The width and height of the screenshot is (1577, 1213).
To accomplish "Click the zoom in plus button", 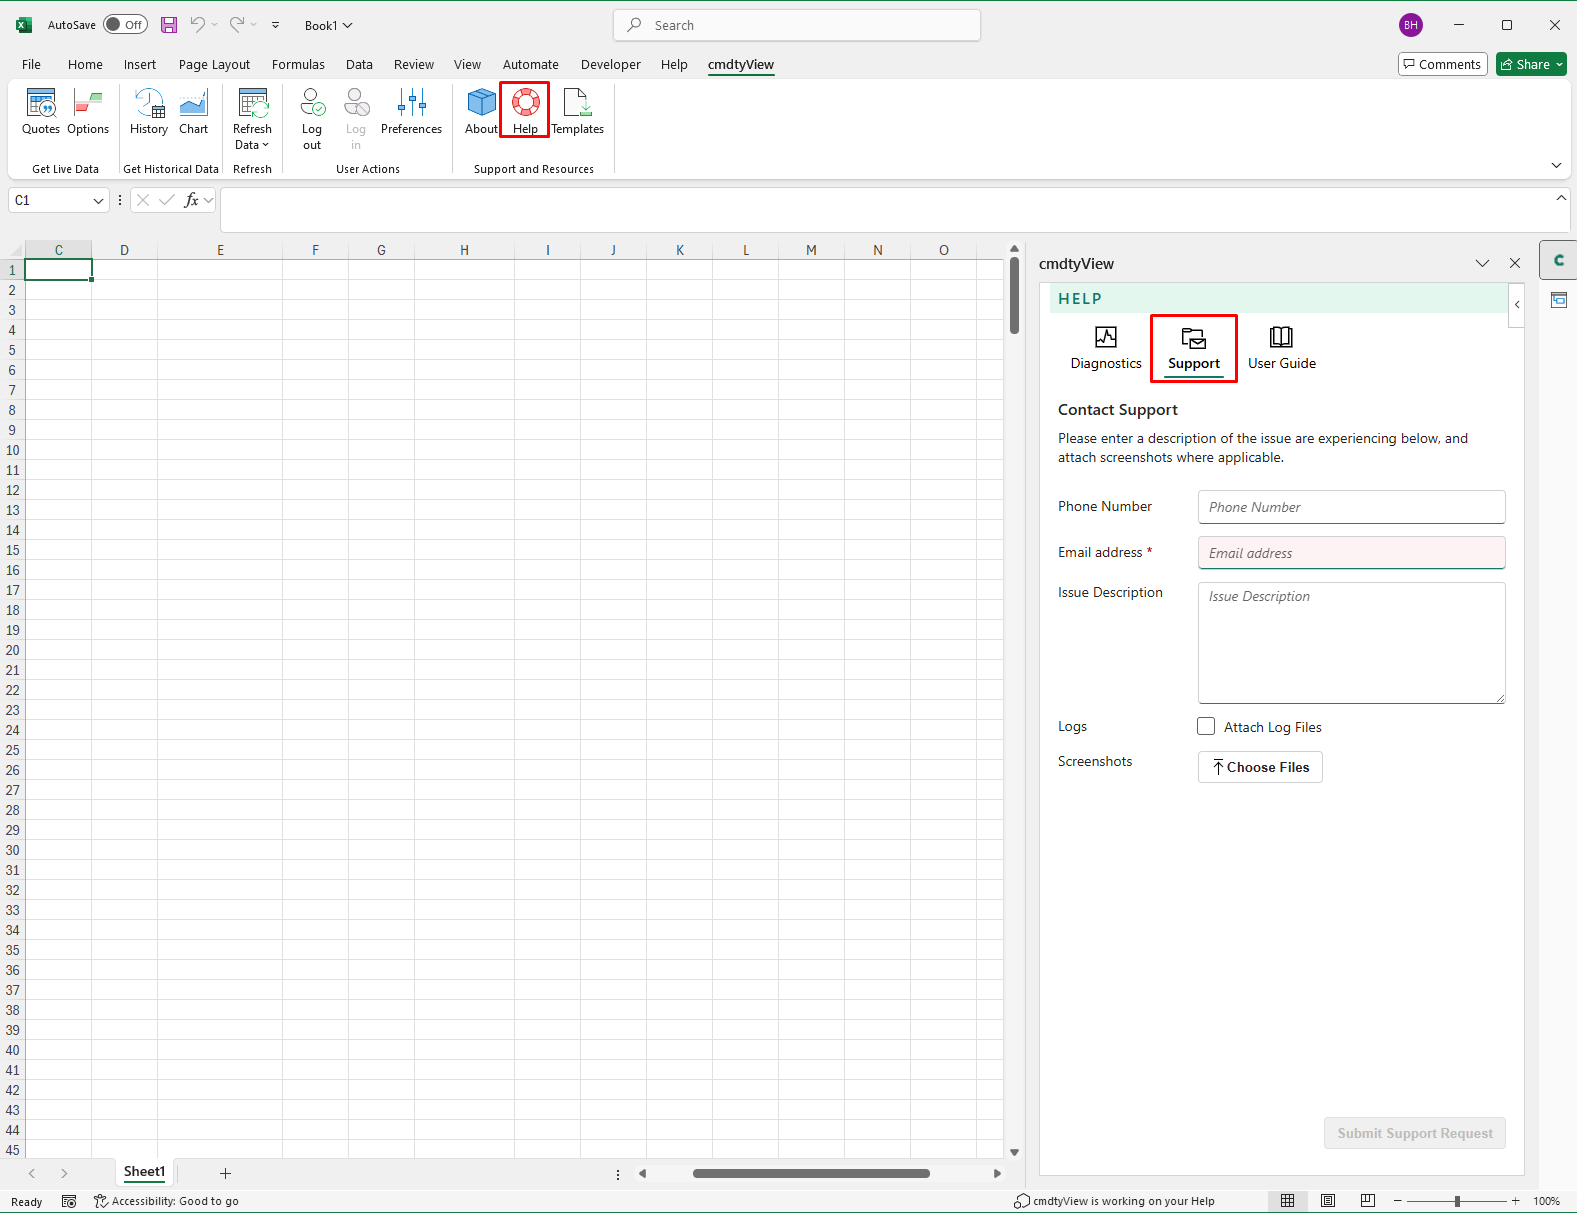I will [x=1516, y=1201].
